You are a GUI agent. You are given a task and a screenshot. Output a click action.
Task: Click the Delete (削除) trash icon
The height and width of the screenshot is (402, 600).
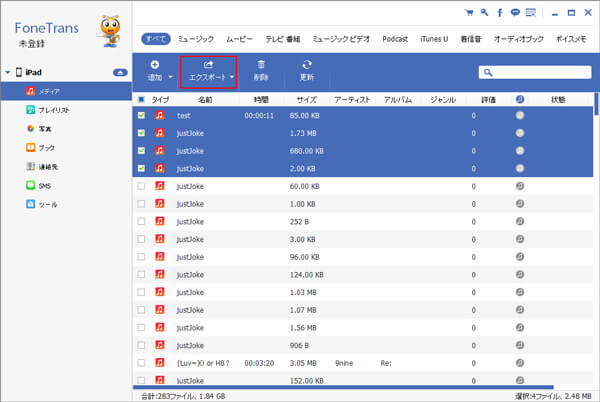coord(261,65)
